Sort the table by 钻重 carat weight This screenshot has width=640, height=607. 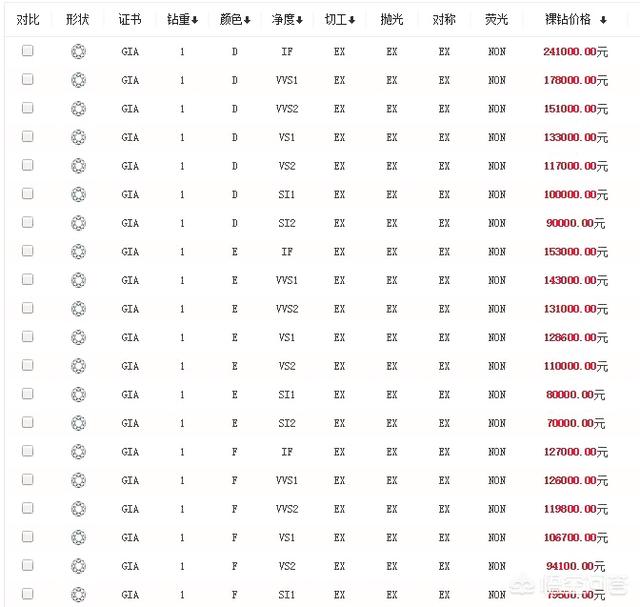[183, 20]
